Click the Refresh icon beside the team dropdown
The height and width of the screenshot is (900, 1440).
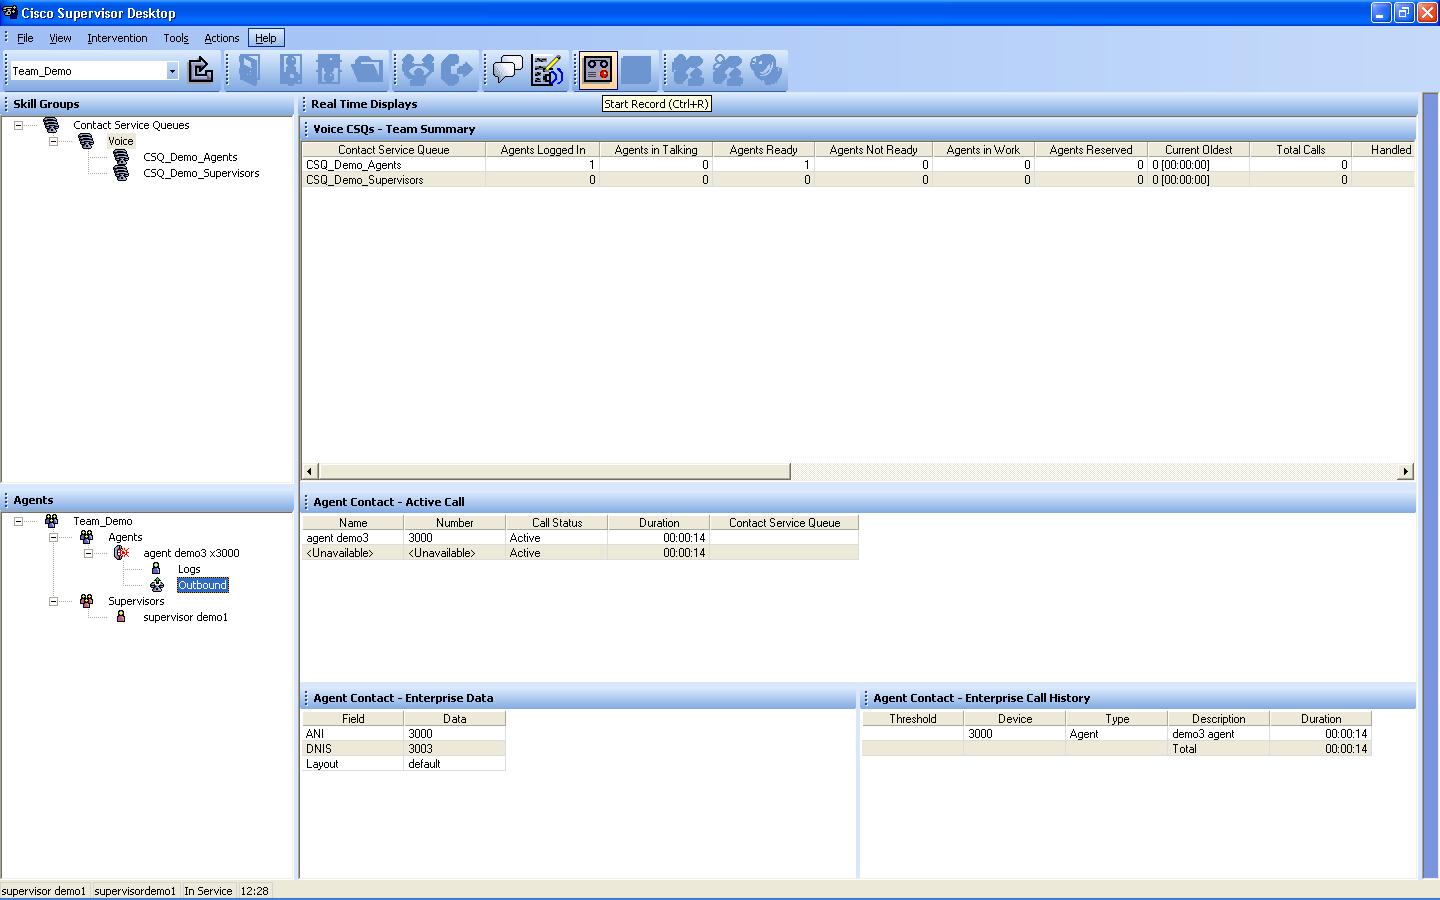(201, 70)
